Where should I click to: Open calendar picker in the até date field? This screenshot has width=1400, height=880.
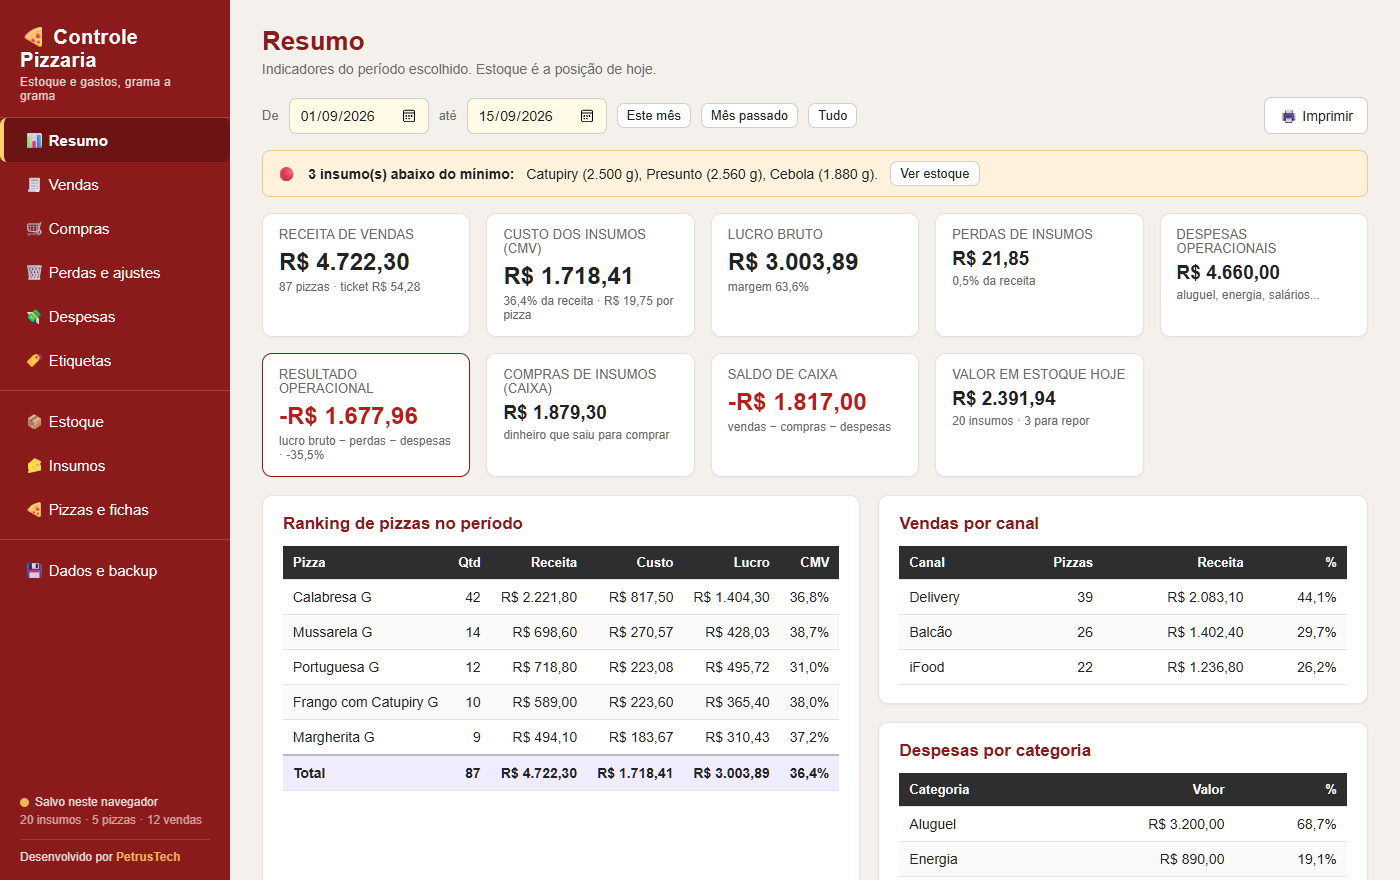(x=587, y=116)
